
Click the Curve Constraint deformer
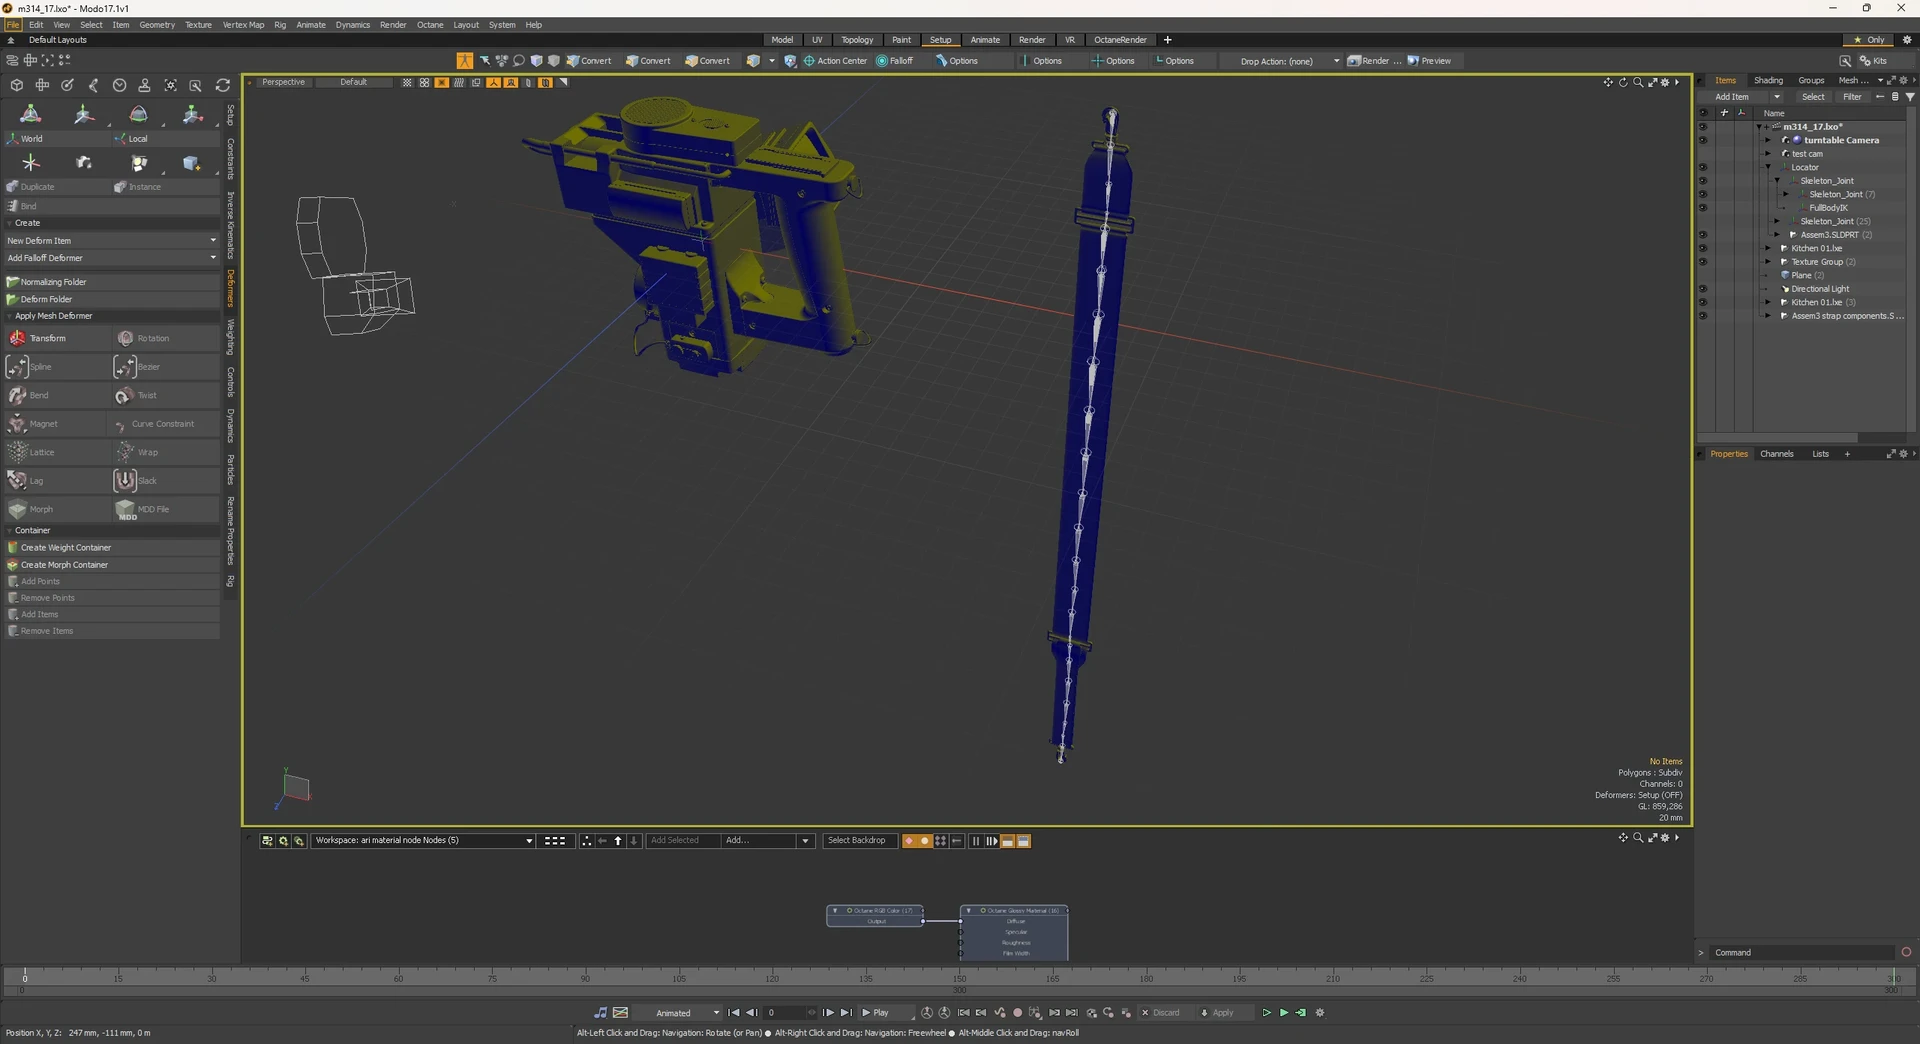165,424
